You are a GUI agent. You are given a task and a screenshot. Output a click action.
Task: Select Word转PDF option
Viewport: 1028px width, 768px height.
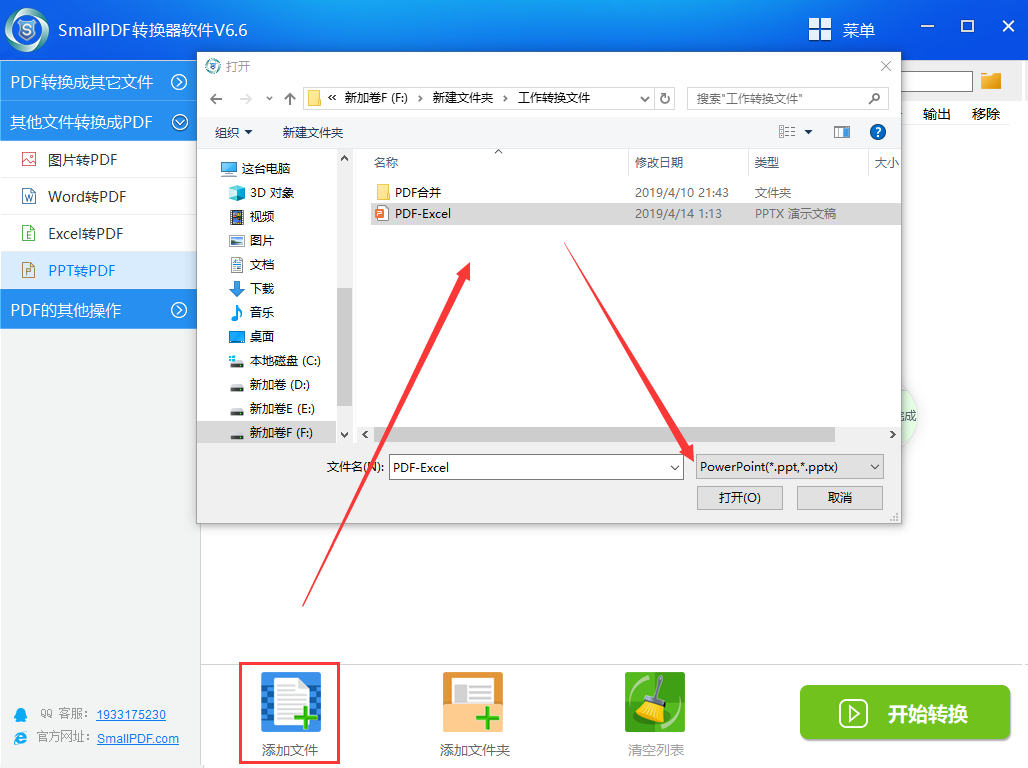(98, 197)
